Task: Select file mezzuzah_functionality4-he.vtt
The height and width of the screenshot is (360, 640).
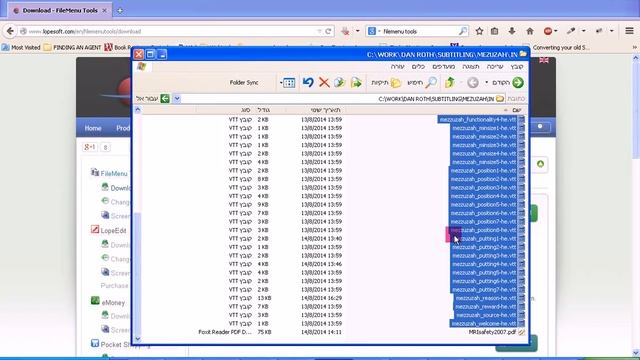Action: [x=478, y=120]
